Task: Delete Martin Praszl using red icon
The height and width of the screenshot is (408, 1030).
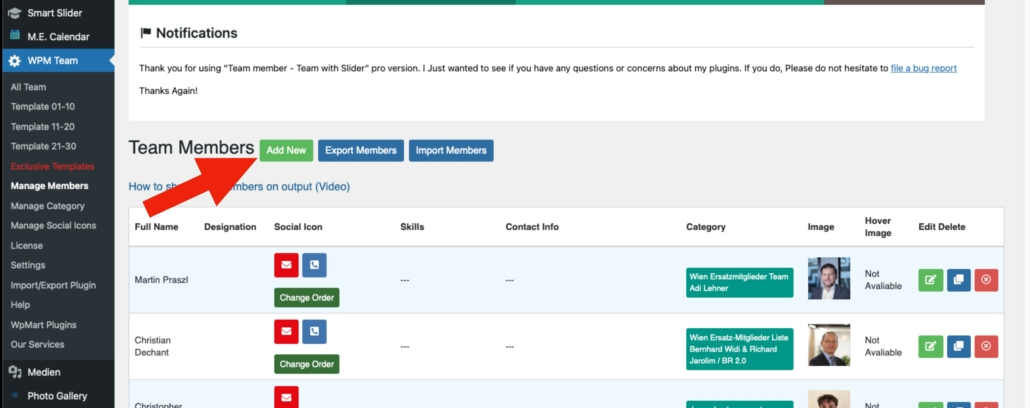Action: click(x=986, y=280)
